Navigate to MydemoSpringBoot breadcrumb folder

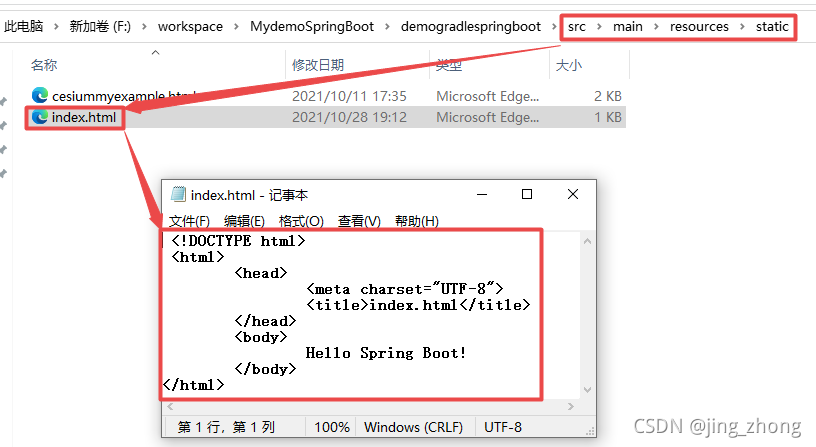312,27
